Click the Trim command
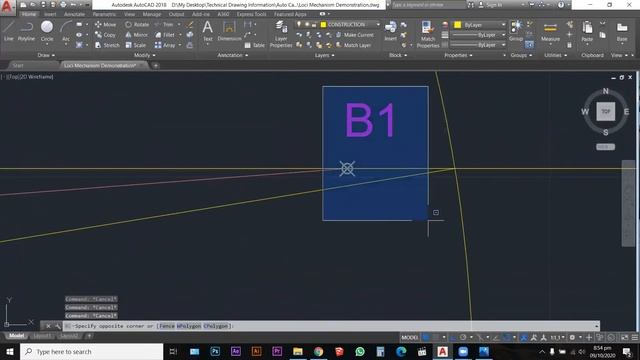Image resolution: width=640 pixels, height=360 pixels. click(x=164, y=24)
